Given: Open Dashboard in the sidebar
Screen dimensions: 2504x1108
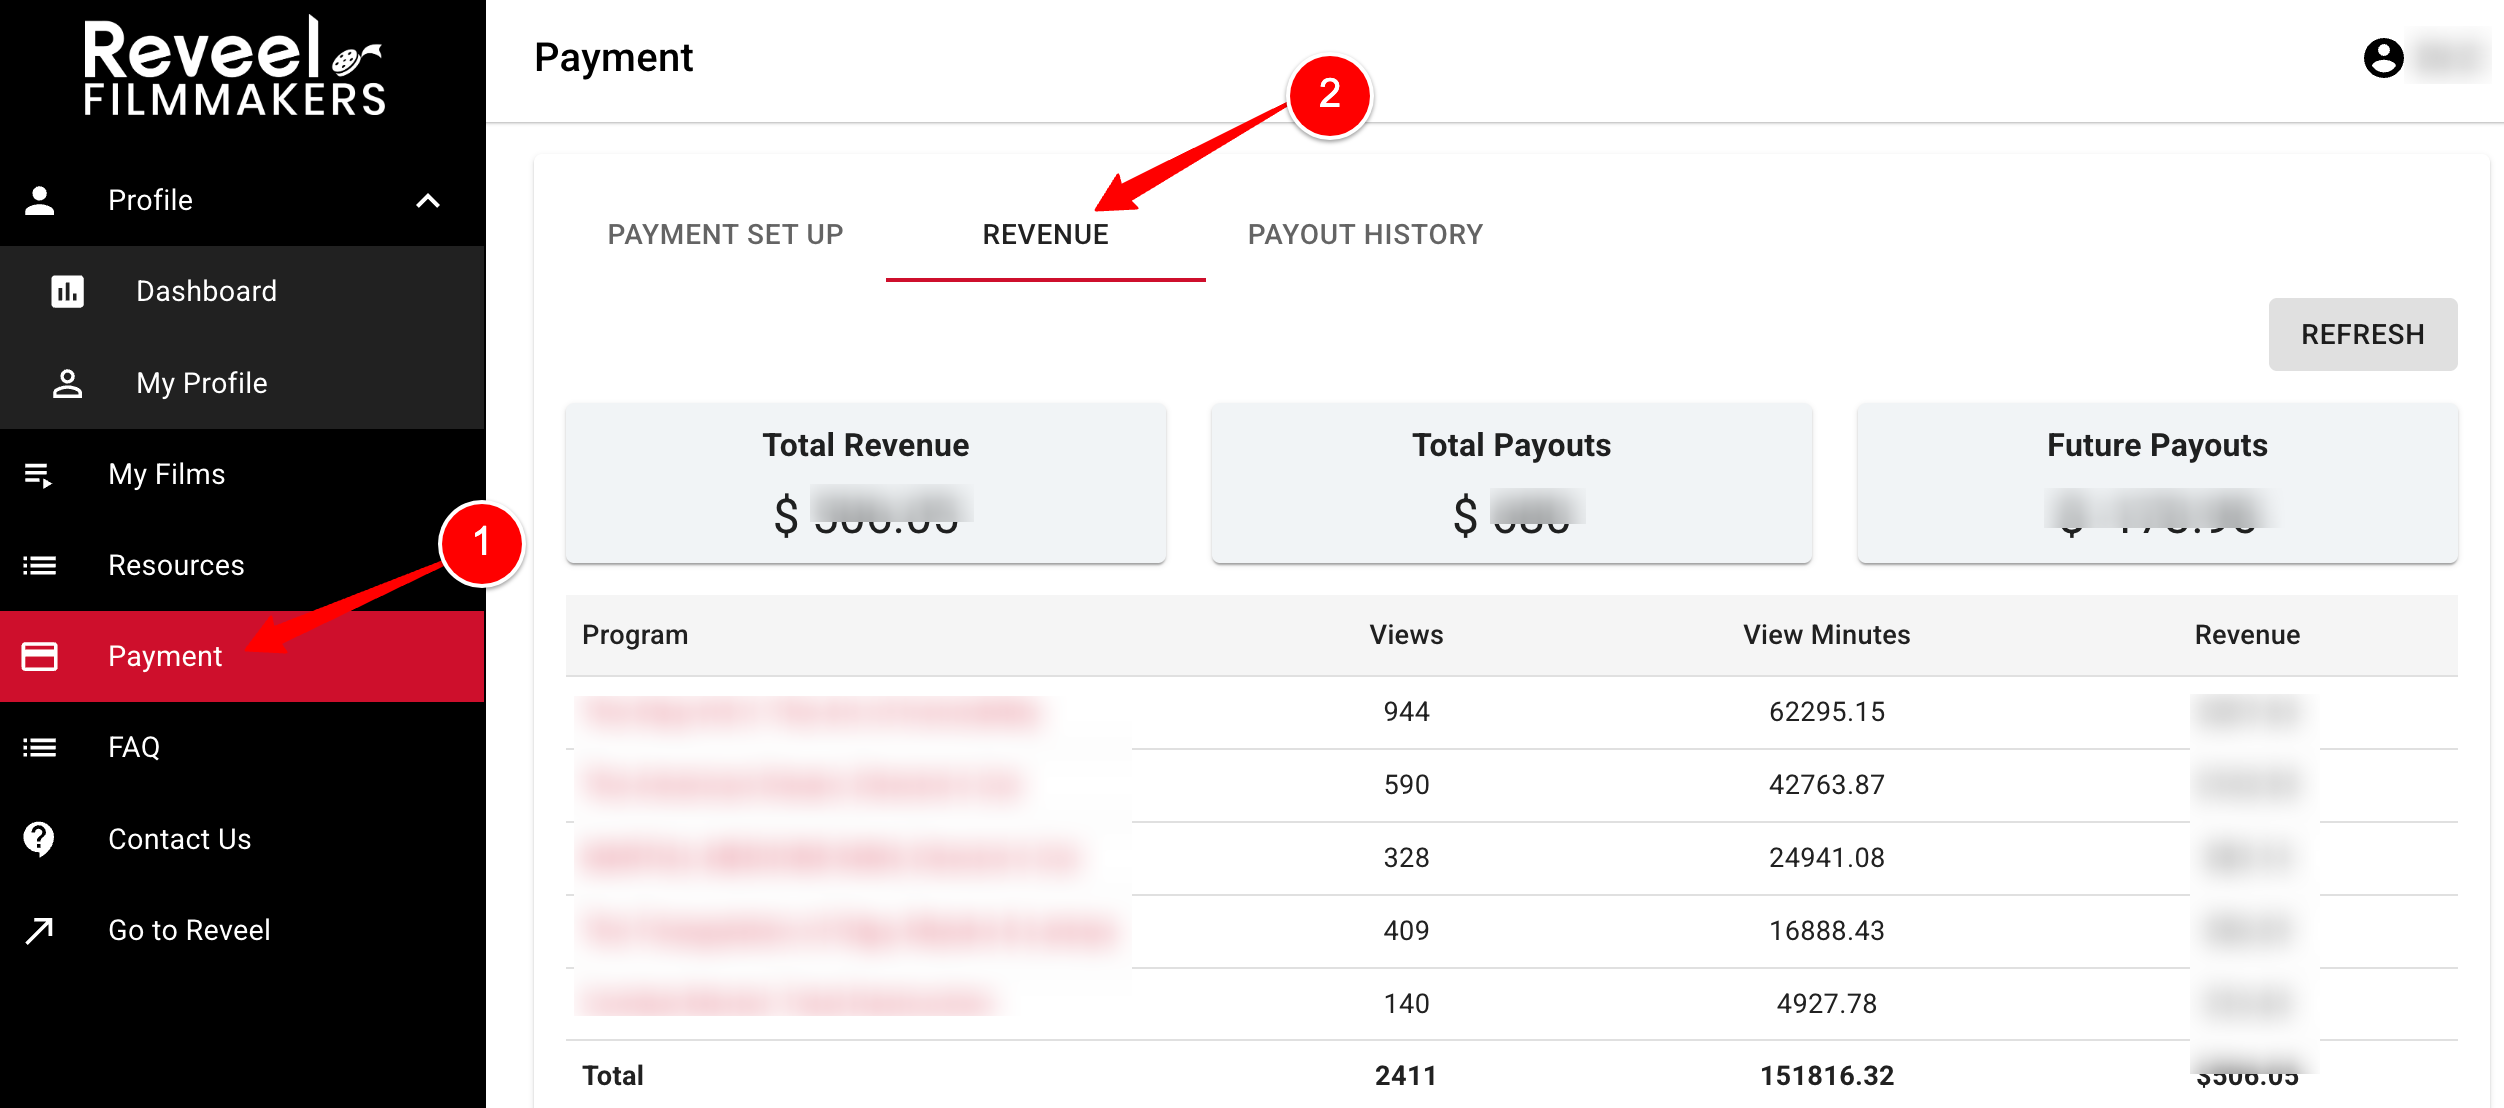Looking at the screenshot, I should [206, 291].
